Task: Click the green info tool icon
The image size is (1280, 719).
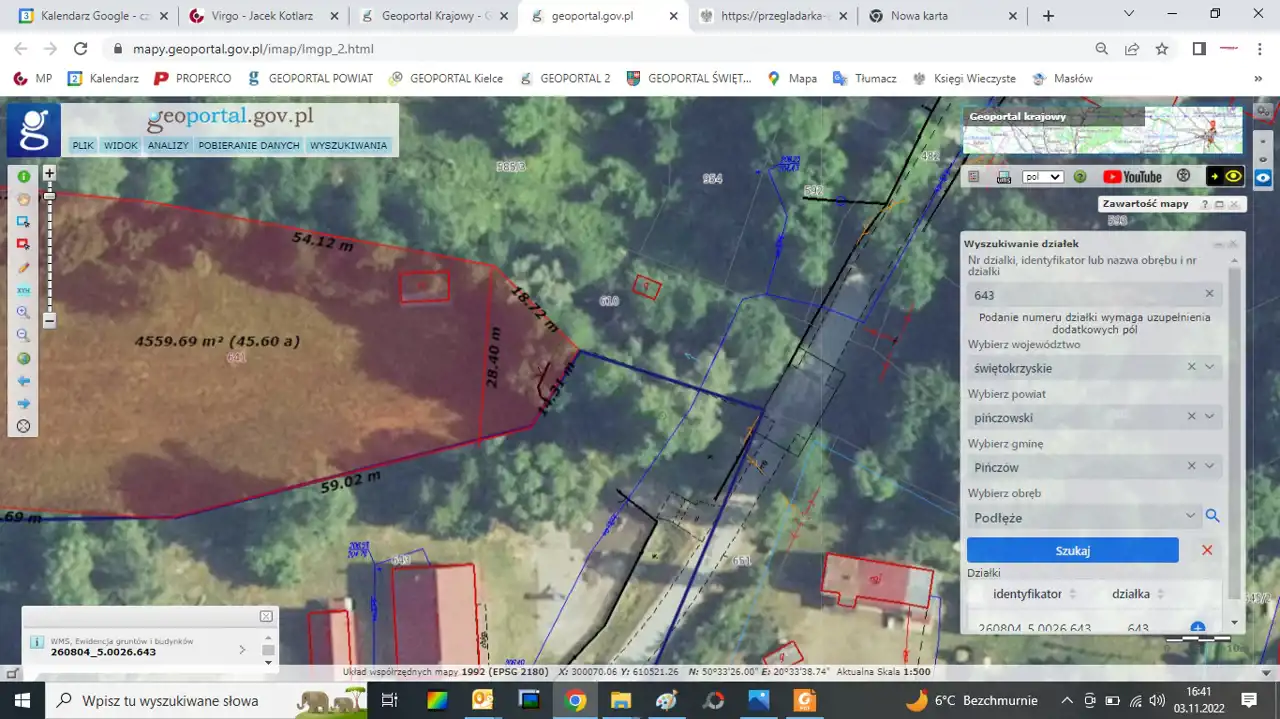Action: (x=24, y=176)
